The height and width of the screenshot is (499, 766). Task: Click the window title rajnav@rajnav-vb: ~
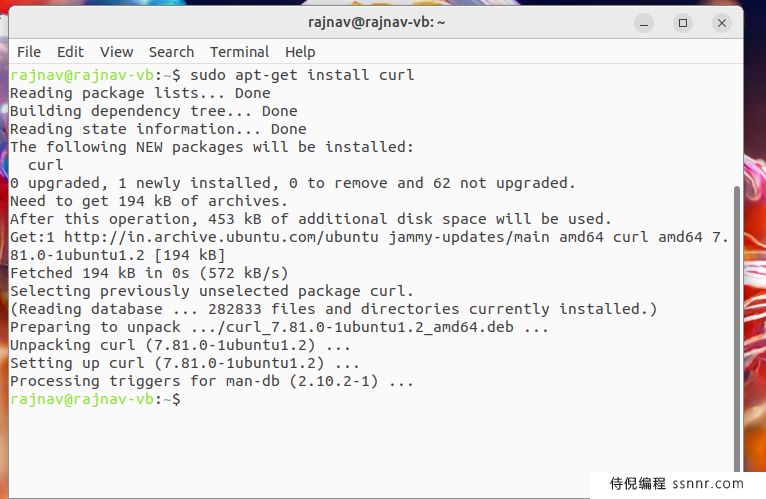pos(377,22)
